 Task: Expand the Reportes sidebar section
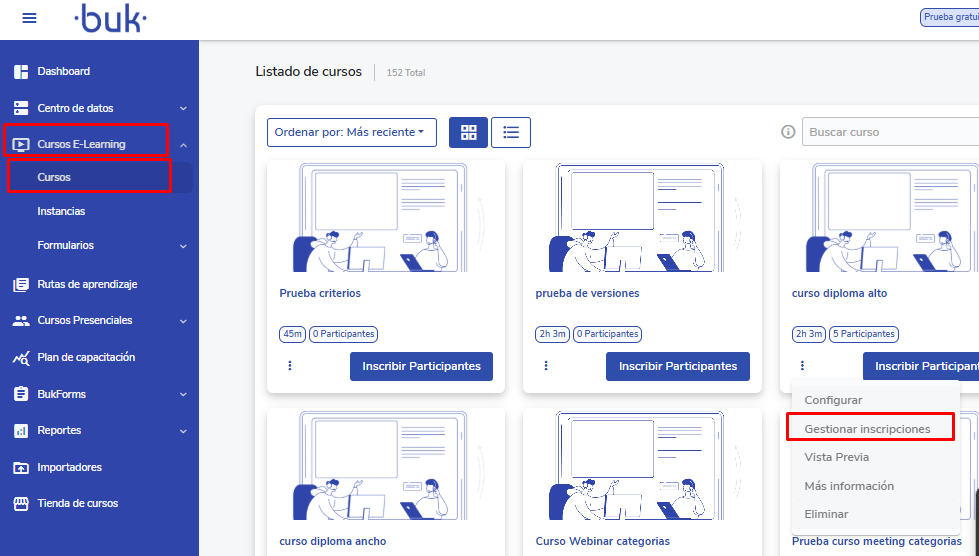[183, 431]
